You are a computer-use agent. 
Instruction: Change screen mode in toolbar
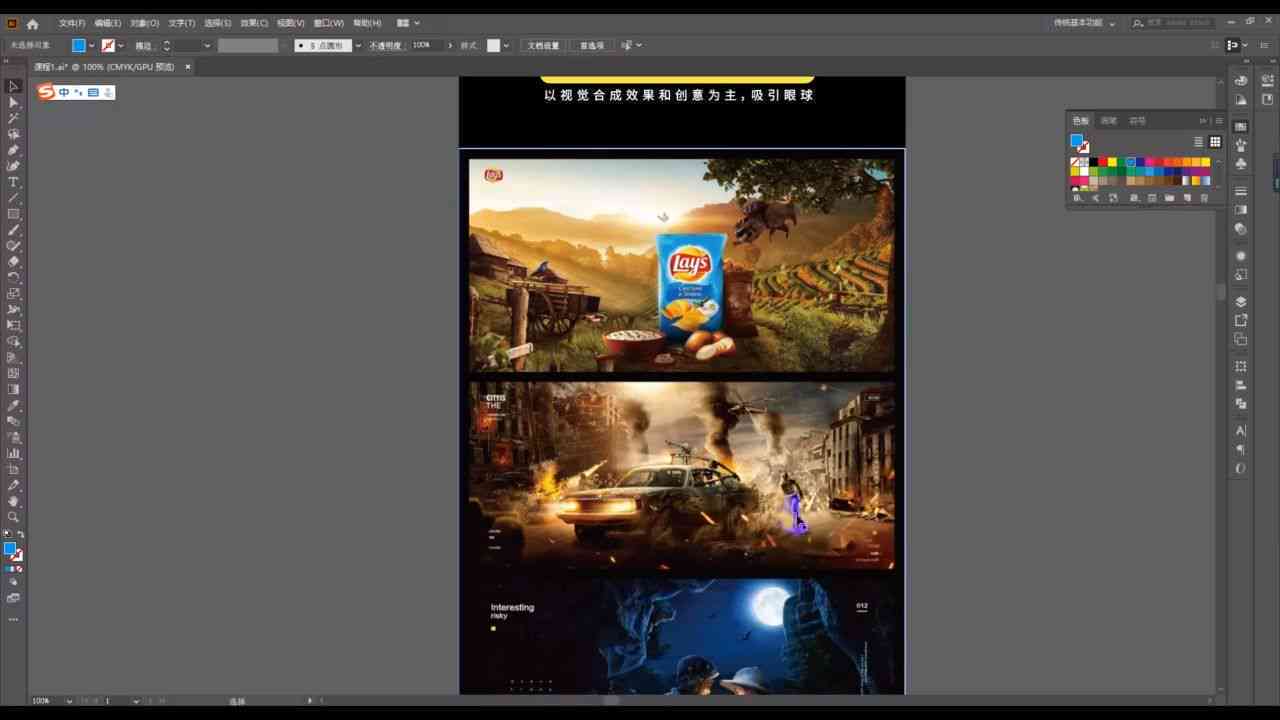pyautogui.click(x=14, y=598)
